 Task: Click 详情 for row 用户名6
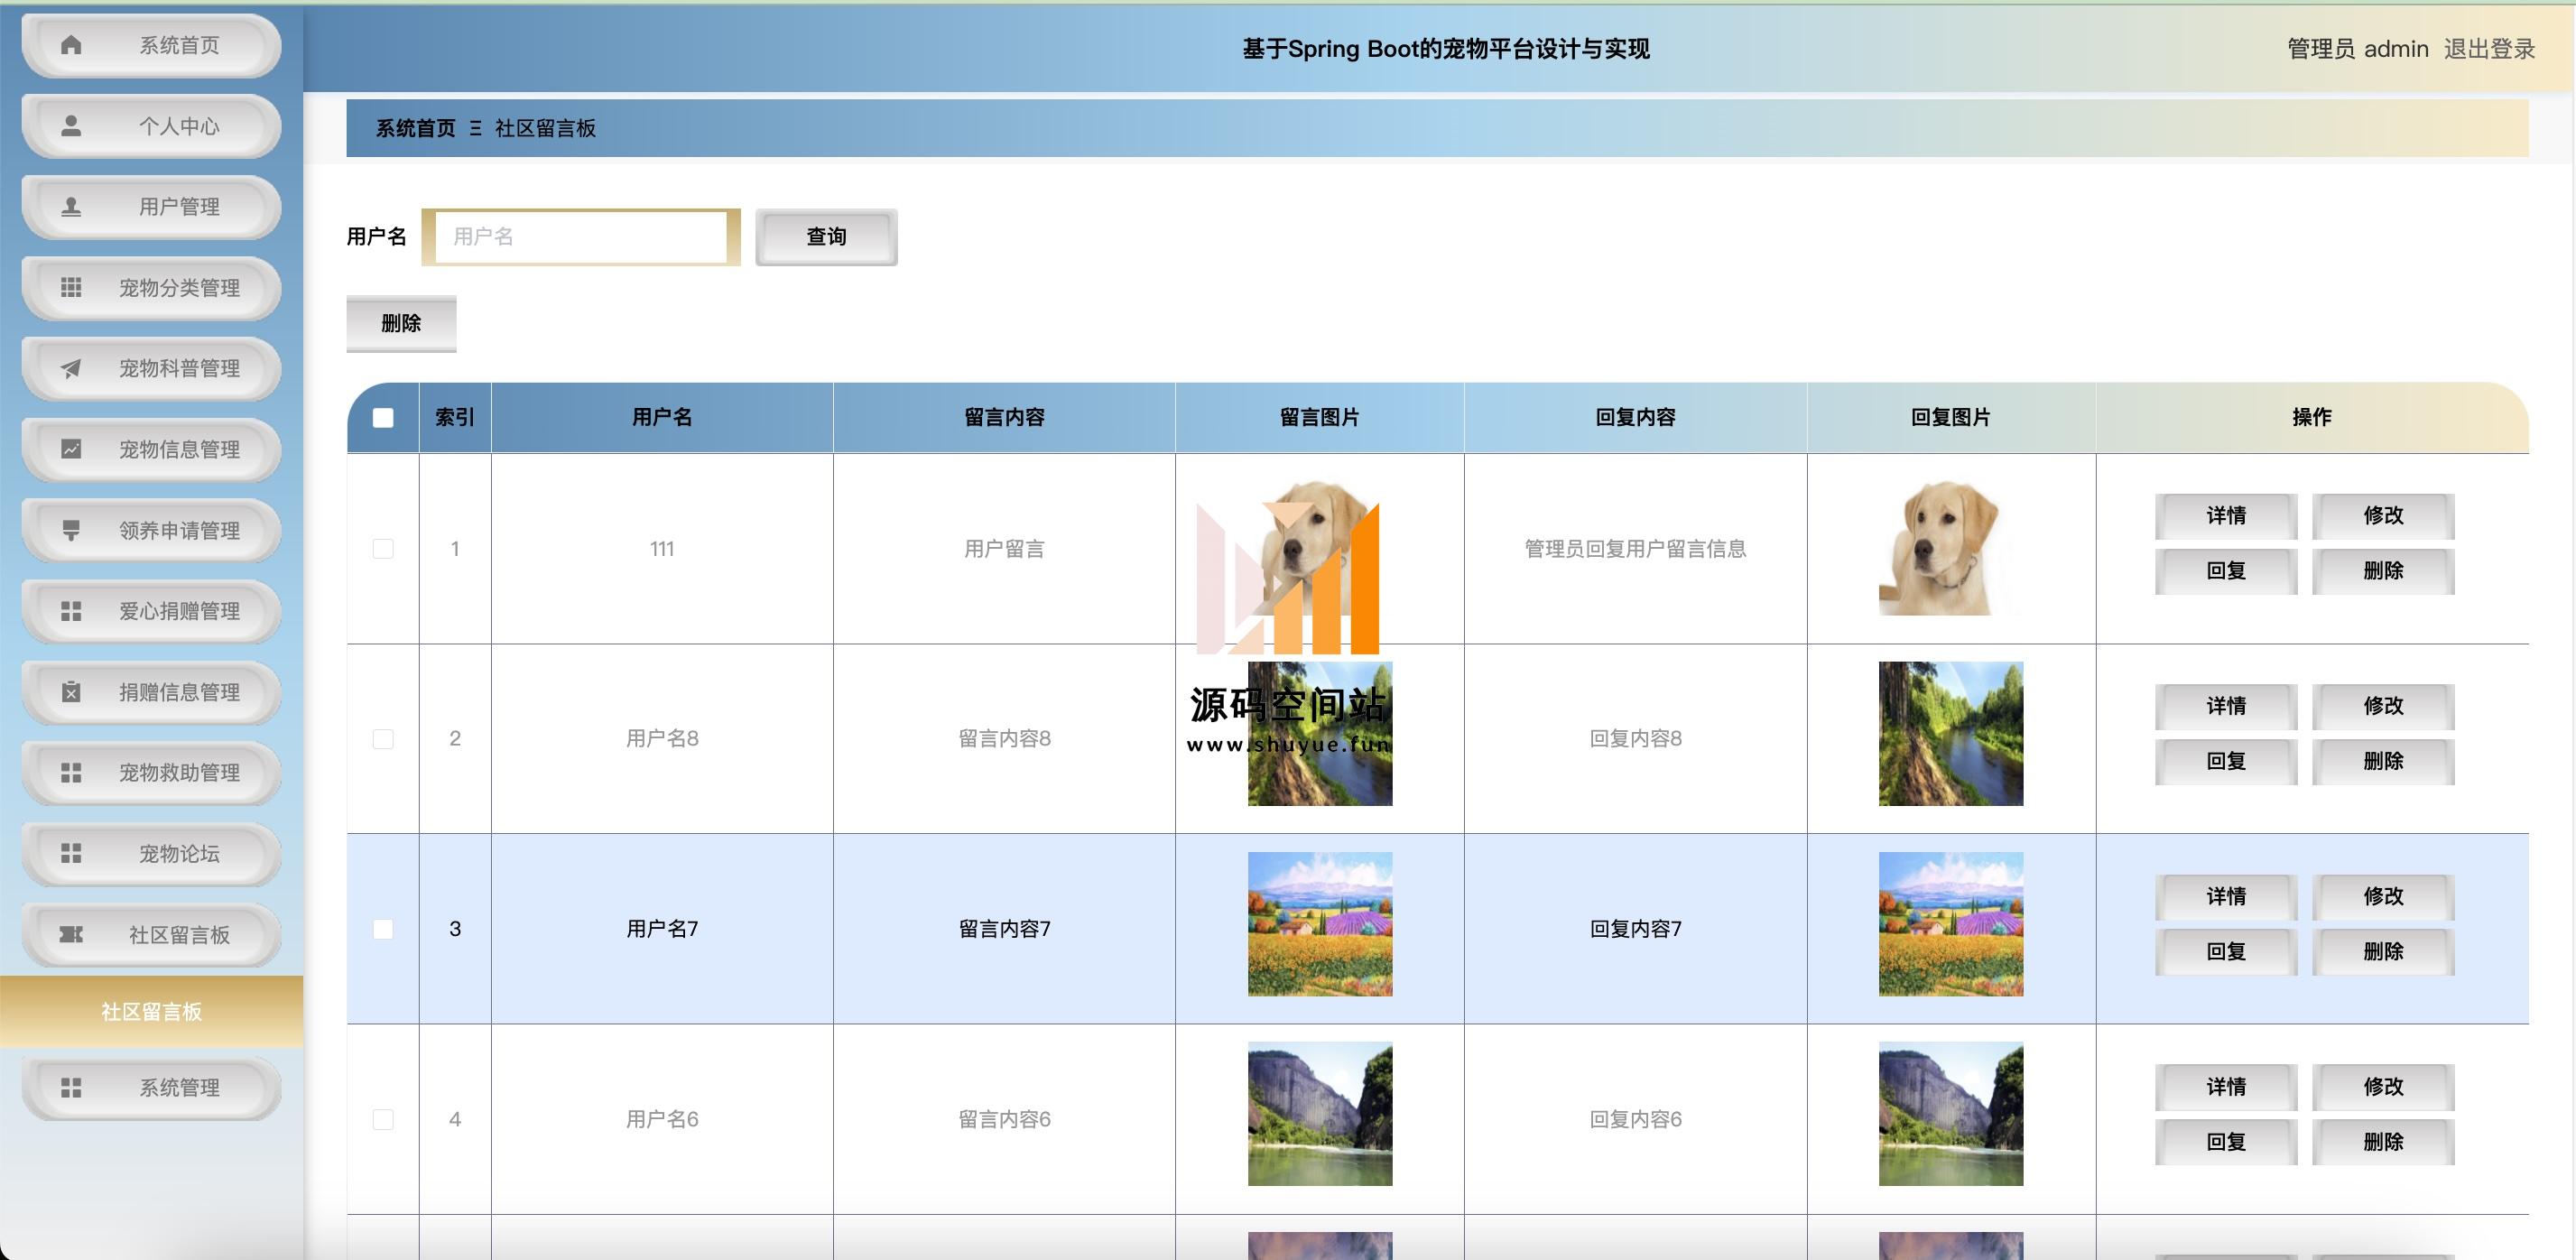(x=2226, y=1087)
